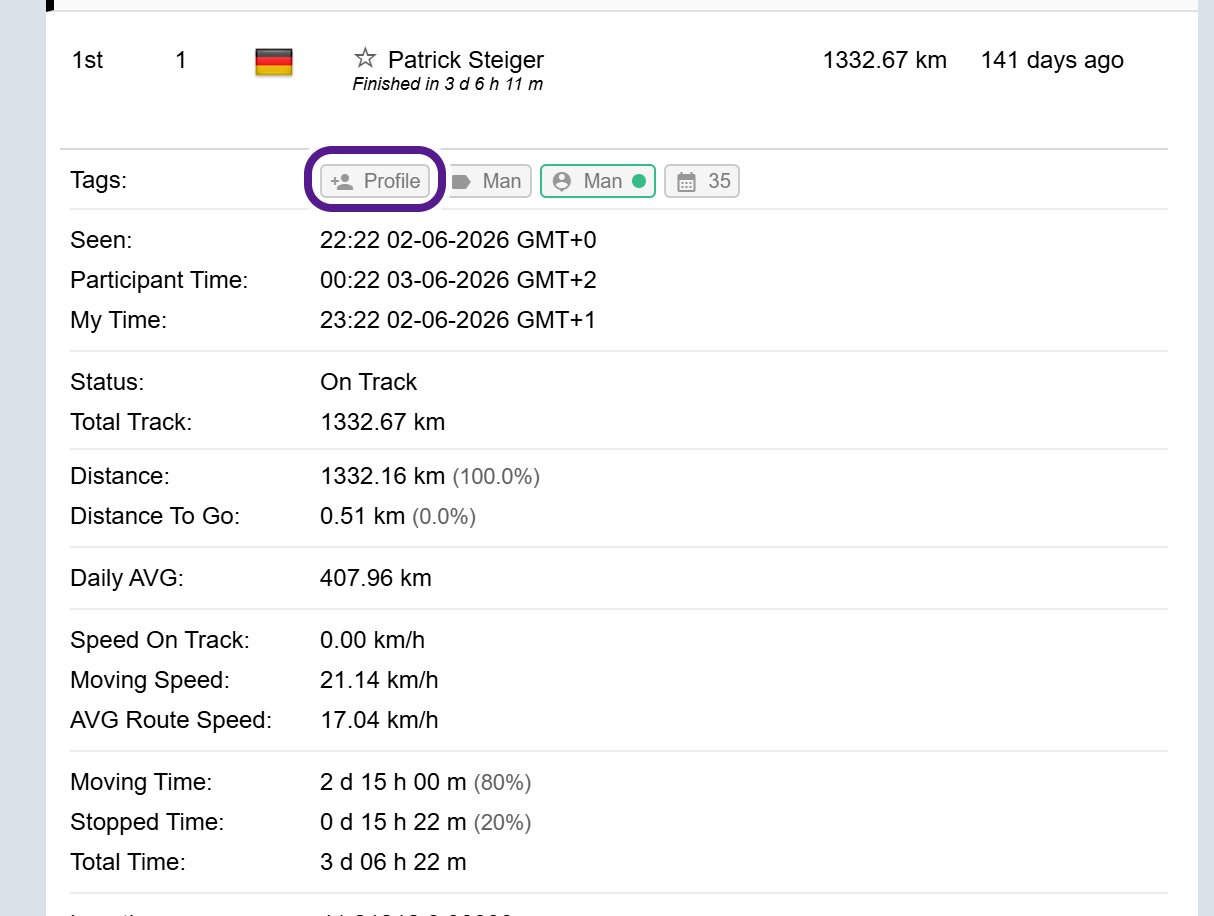Select Participant Time value 00:22 03-06-2026 GMT+2

[x=458, y=280]
